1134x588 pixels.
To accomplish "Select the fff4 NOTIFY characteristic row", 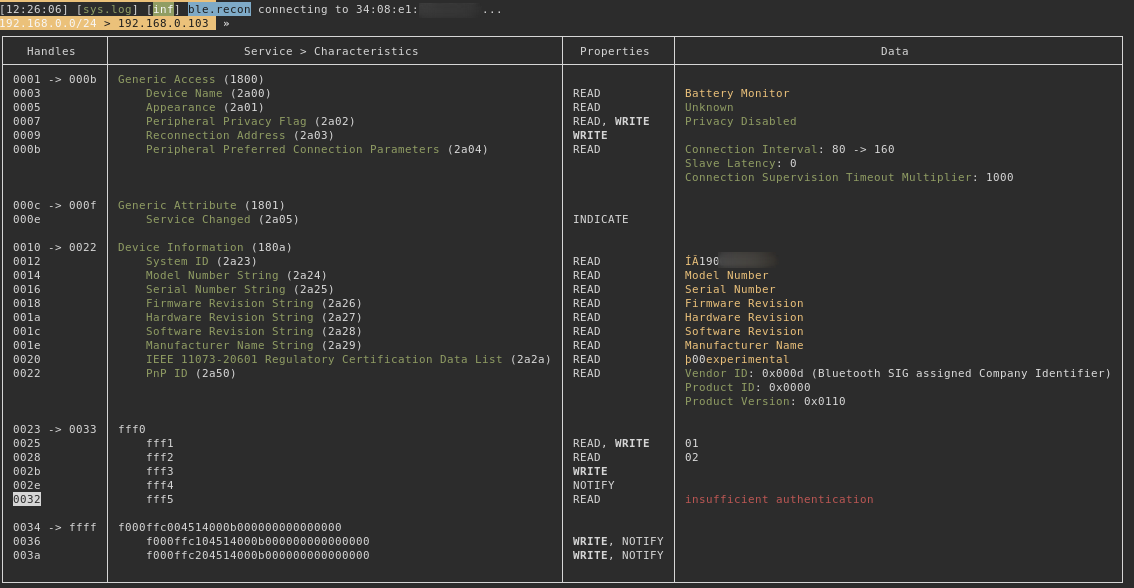I will (160, 485).
